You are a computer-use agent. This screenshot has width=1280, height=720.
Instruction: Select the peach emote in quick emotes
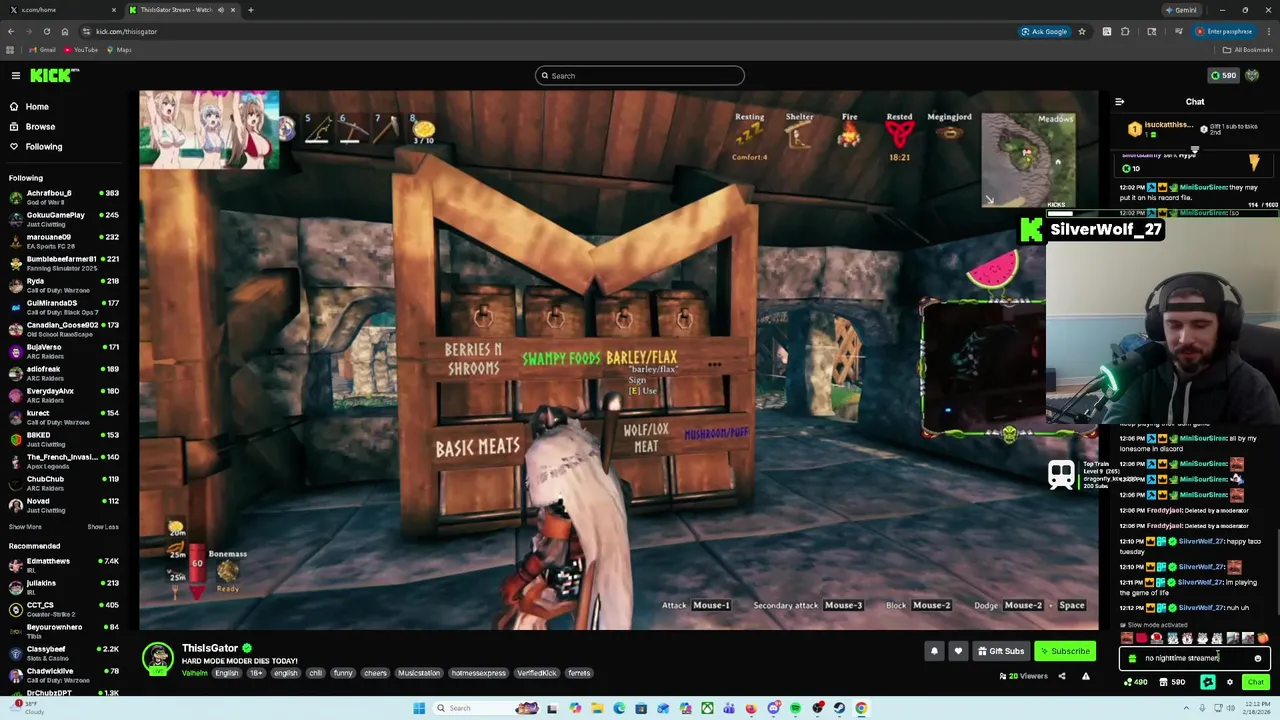click(1263, 638)
